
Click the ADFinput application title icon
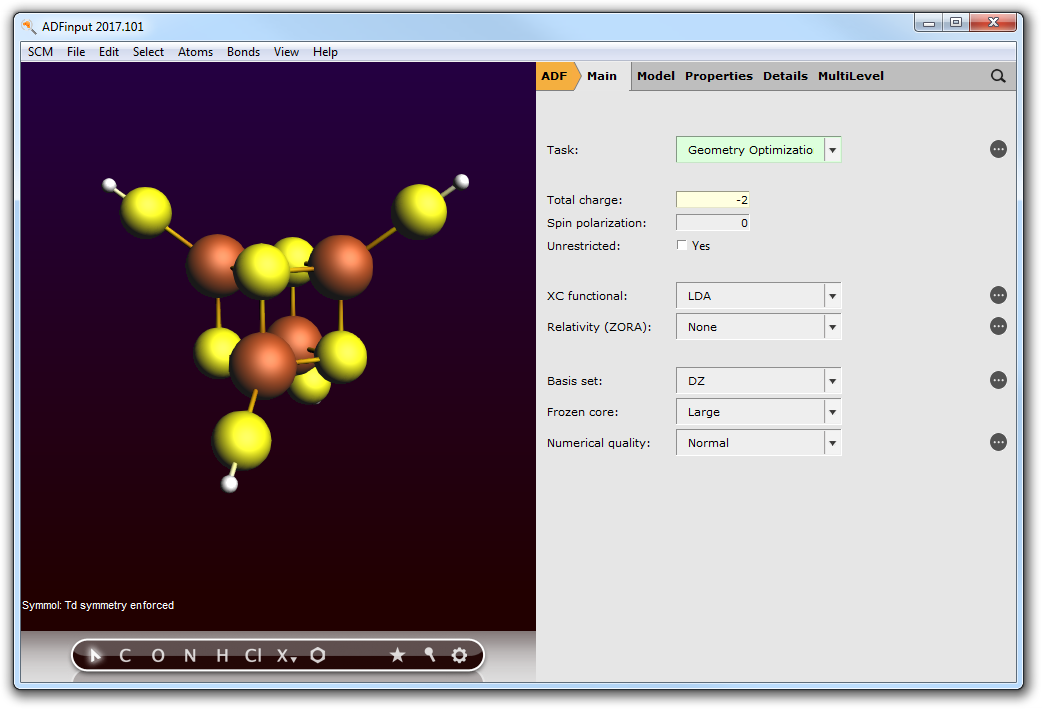29,27
